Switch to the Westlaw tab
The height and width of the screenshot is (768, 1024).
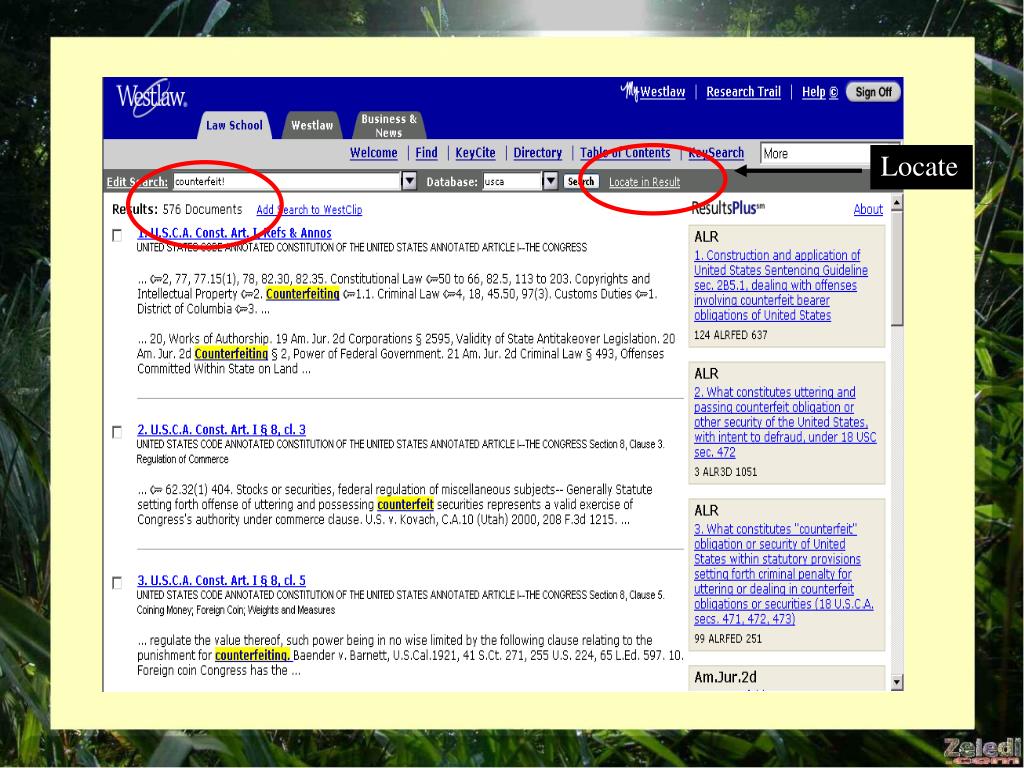coord(312,125)
